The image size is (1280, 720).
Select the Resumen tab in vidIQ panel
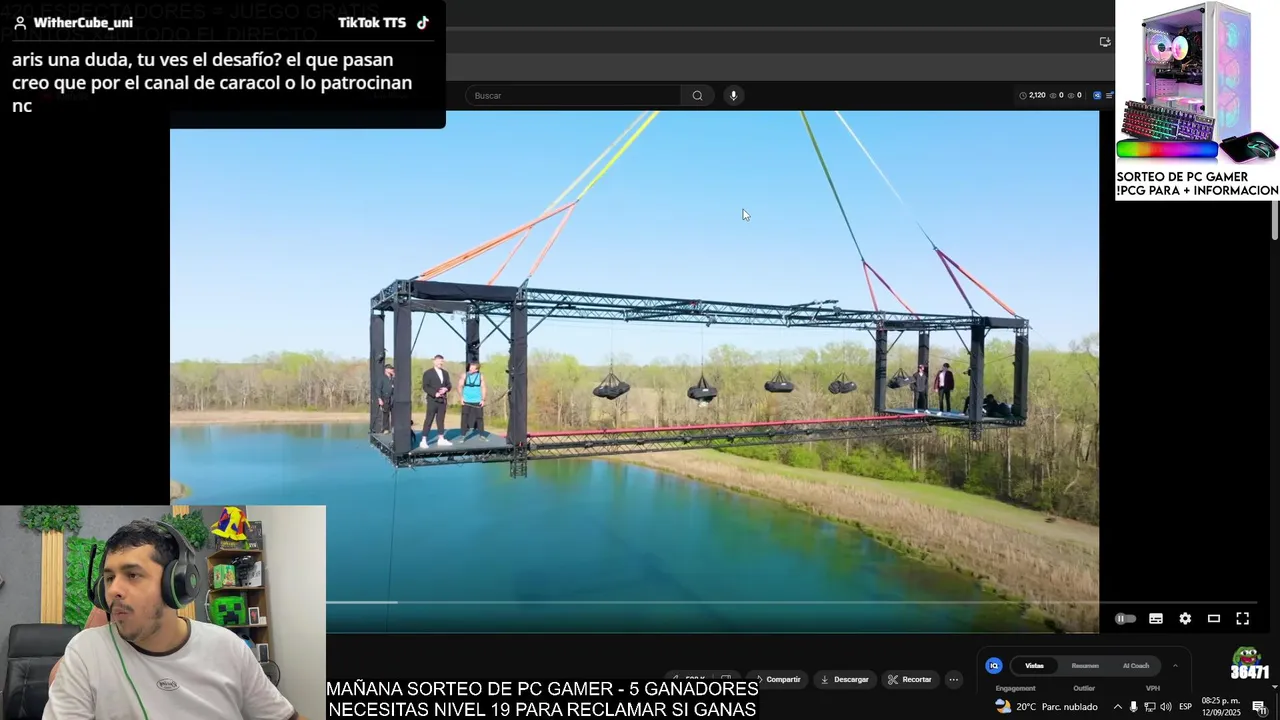(x=1085, y=666)
